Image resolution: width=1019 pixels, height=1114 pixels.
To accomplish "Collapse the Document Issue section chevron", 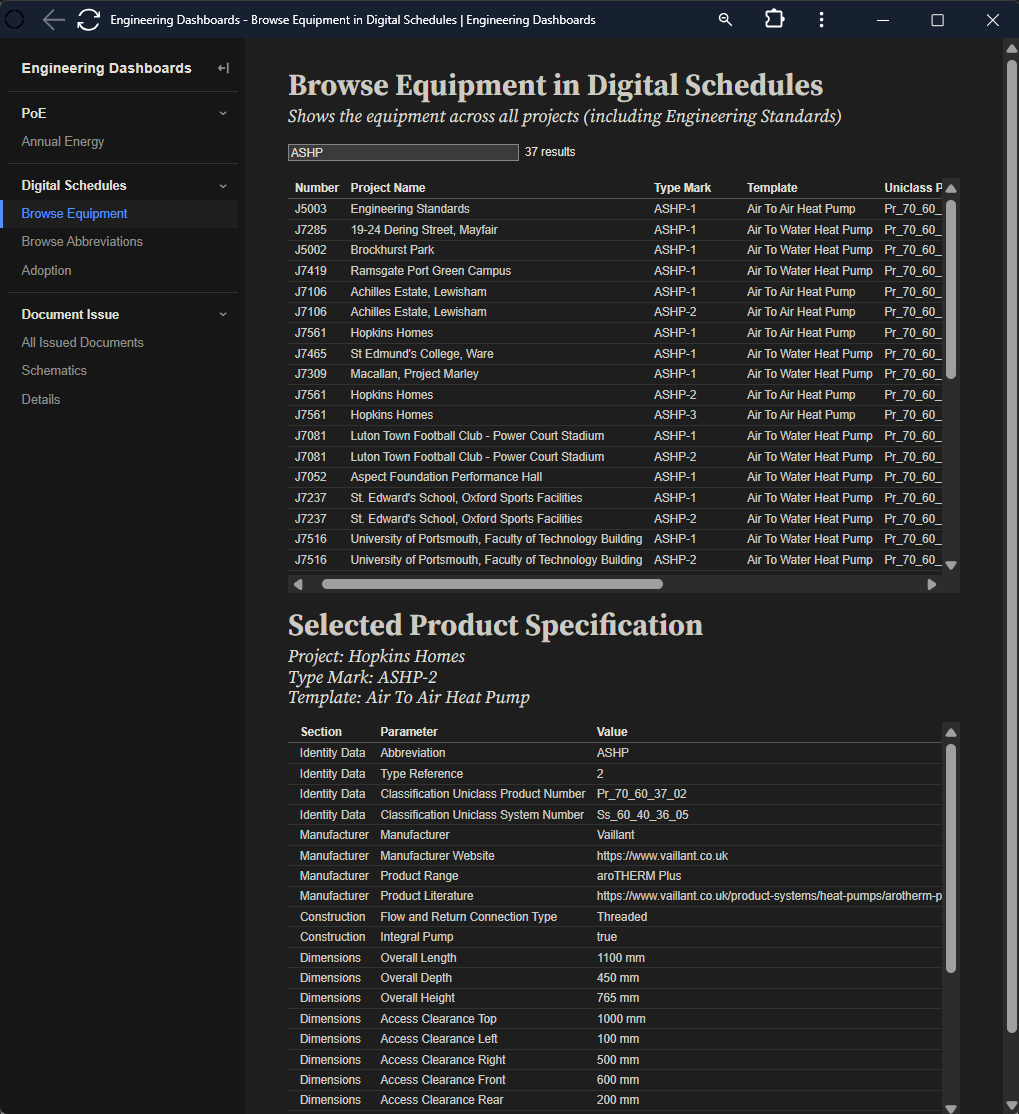I will (x=223, y=314).
